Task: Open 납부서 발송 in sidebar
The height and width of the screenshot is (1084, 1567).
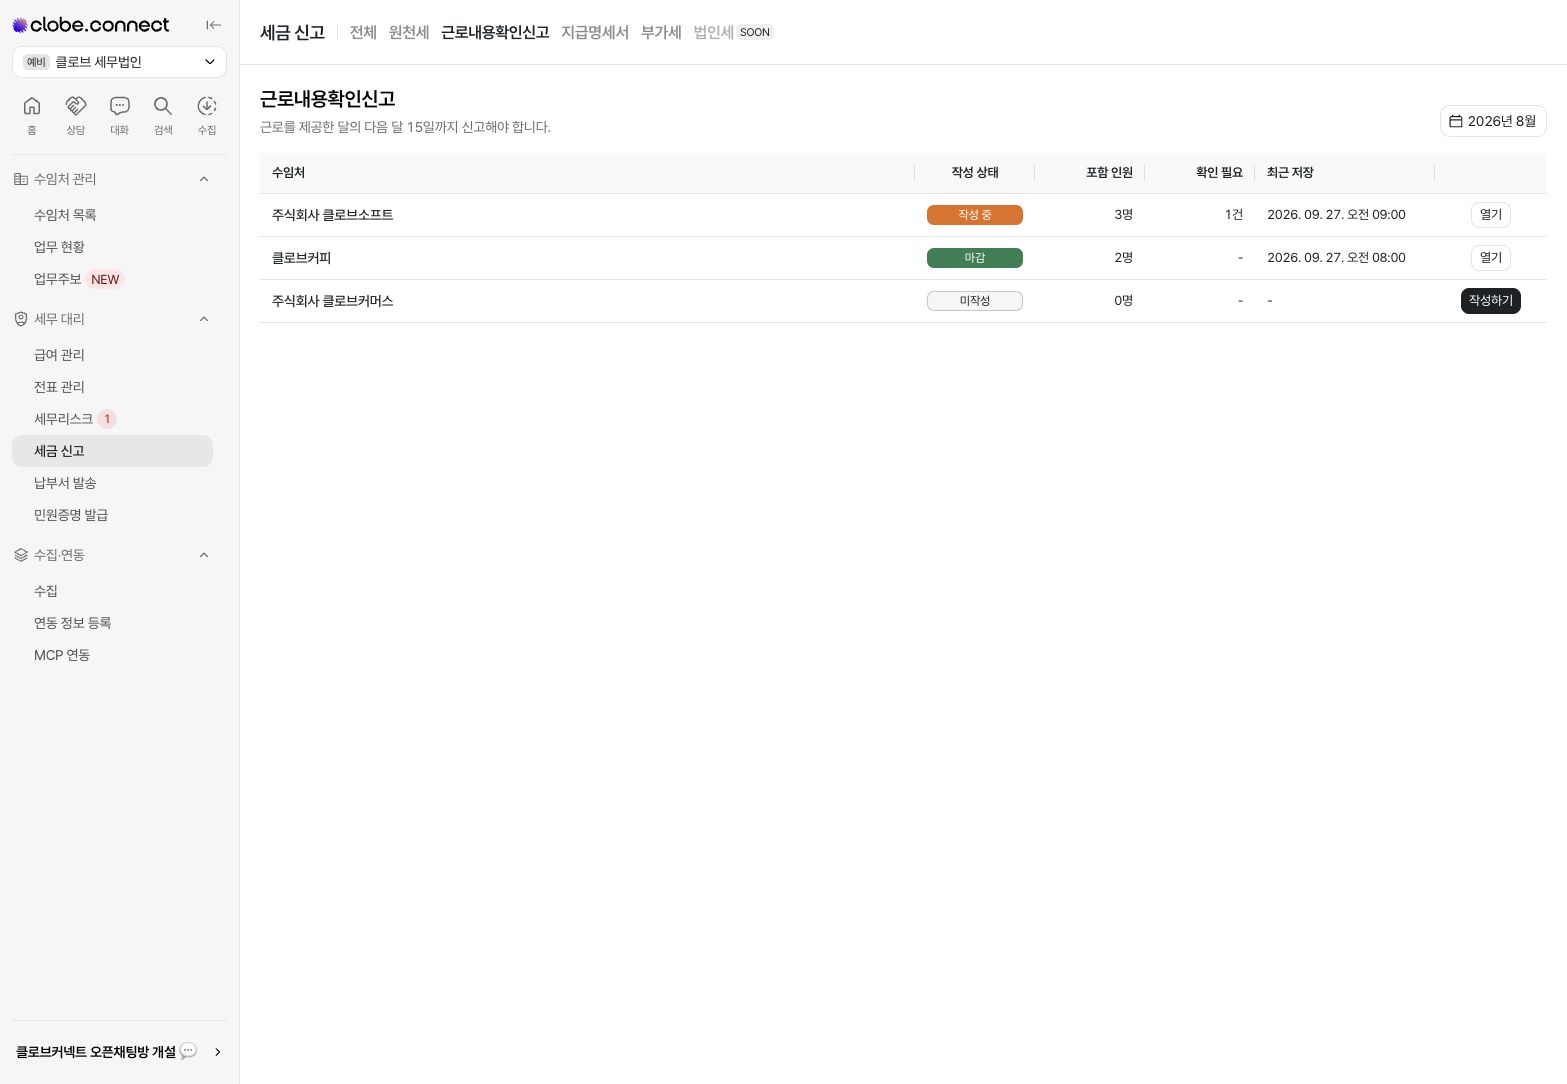Action: (x=112, y=483)
